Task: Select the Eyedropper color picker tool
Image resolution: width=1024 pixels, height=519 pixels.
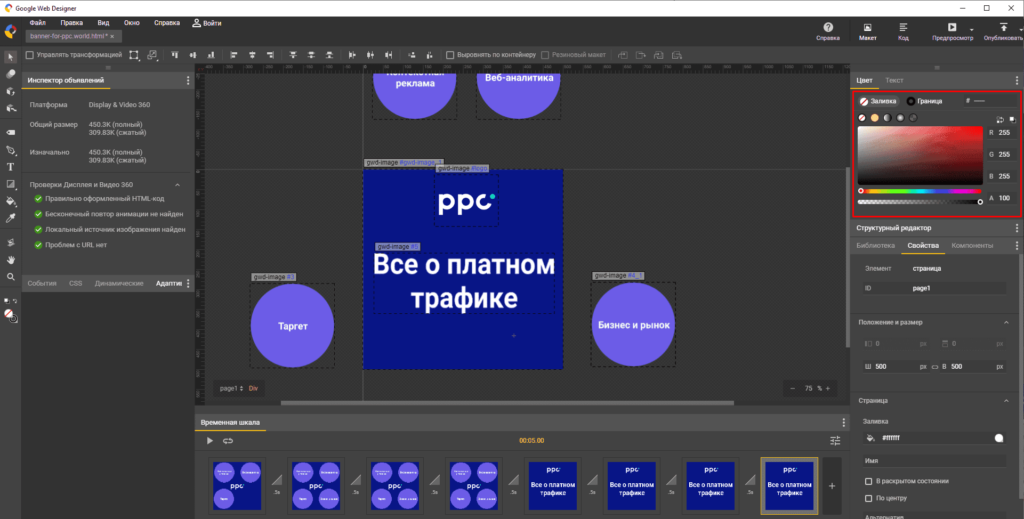Action: click(x=10, y=217)
